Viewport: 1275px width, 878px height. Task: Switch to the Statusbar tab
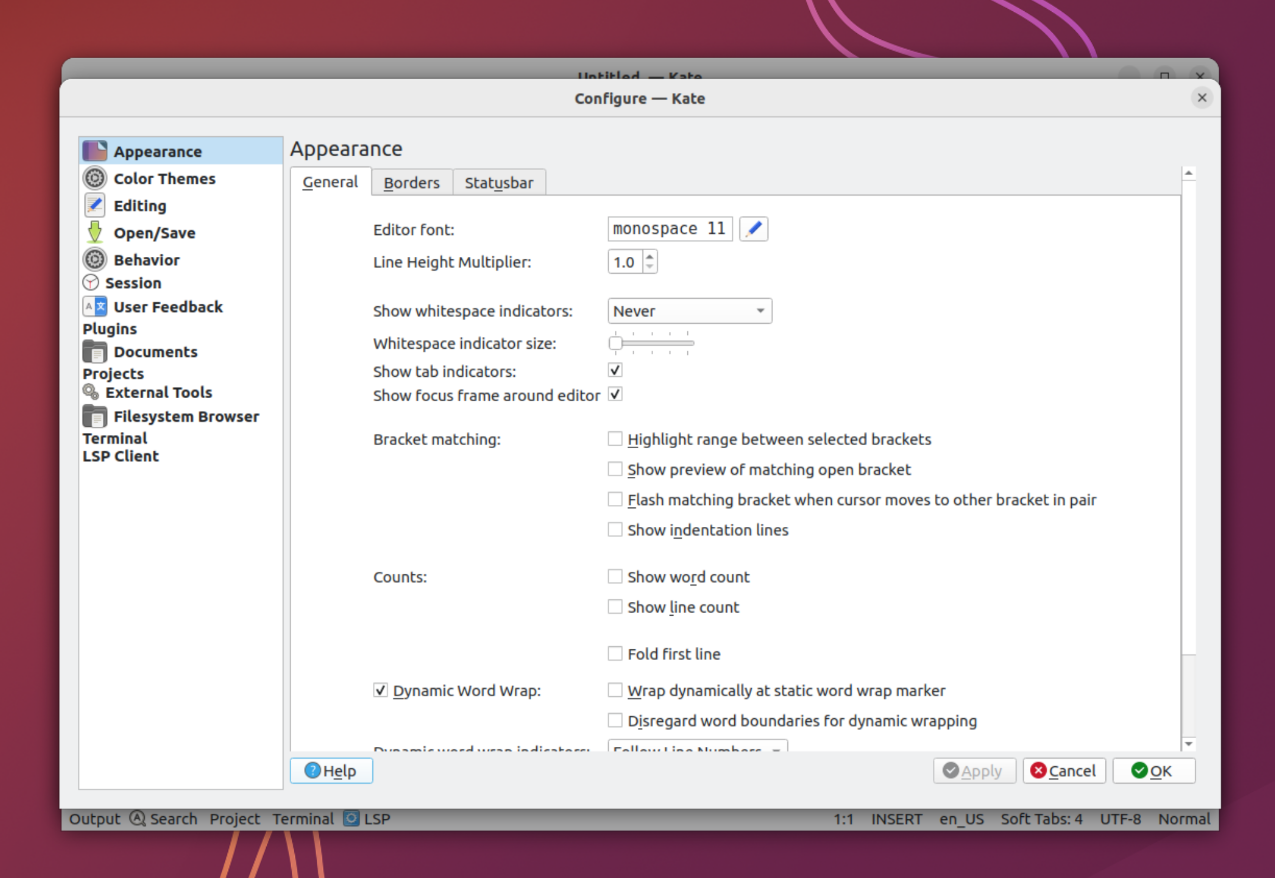(499, 183)
